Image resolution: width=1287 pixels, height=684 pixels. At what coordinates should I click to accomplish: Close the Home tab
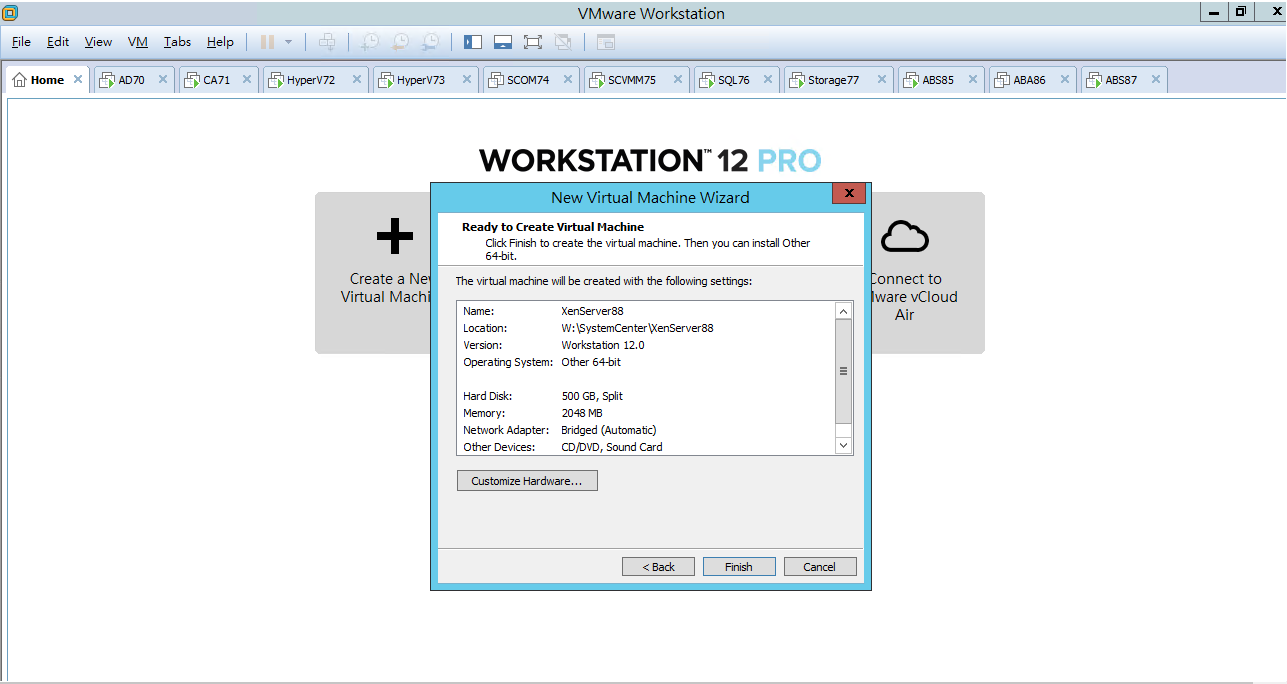[78, 80]
